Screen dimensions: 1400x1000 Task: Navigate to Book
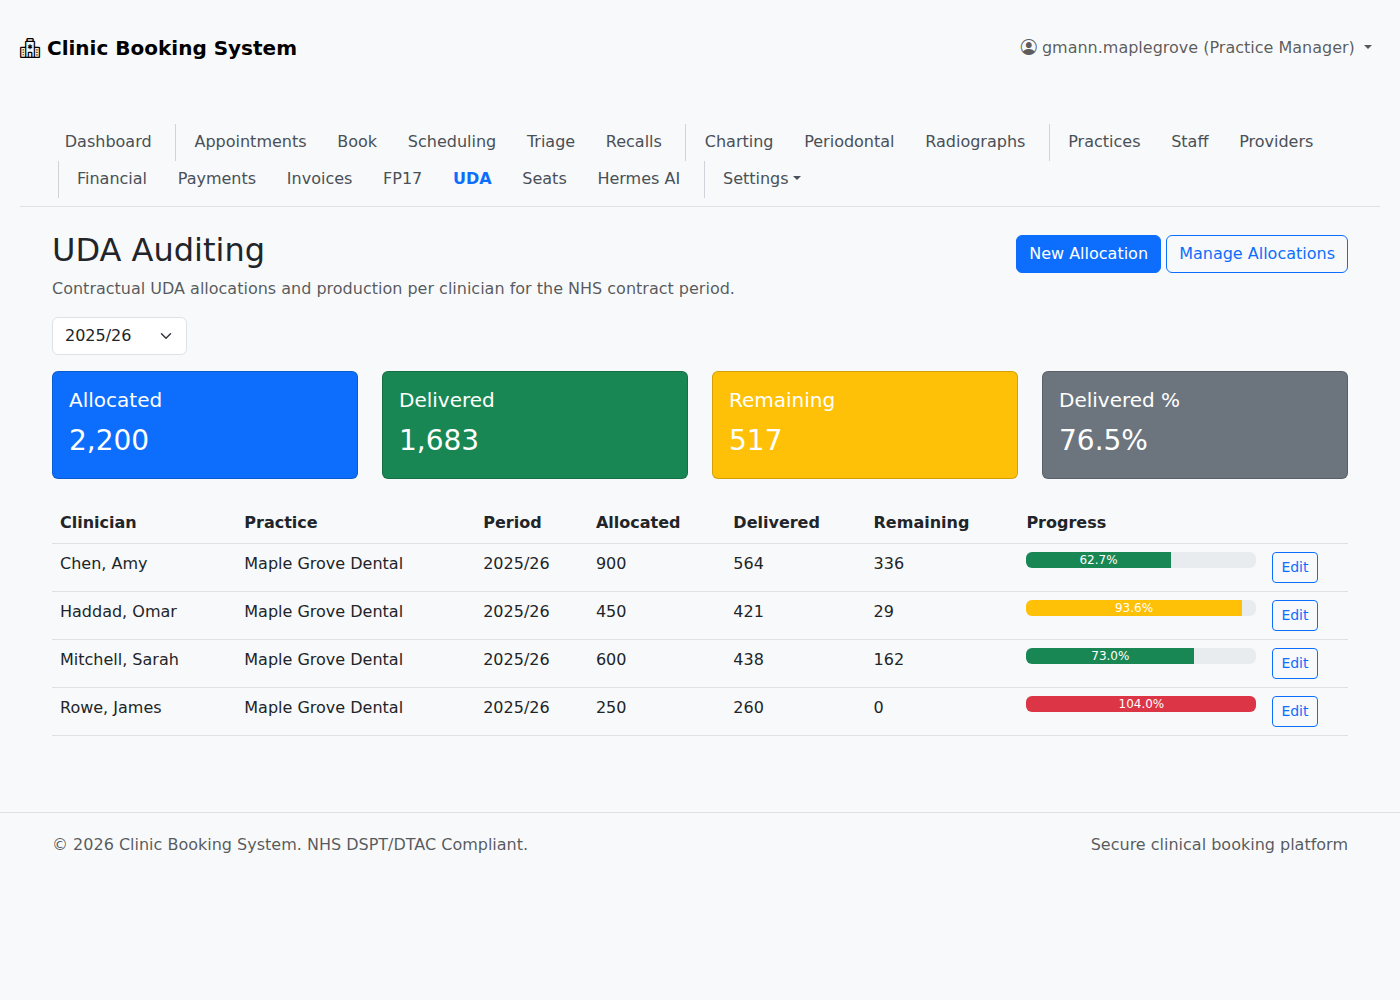click(x=357, y=141)
